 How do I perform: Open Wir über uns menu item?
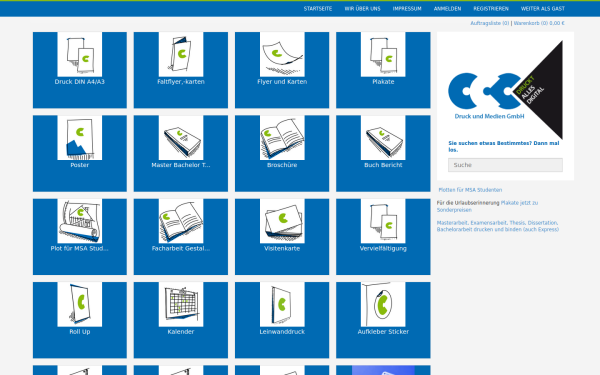[362, 8]
